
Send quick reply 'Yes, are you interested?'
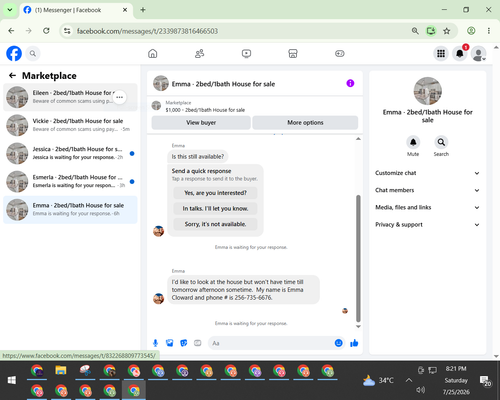coord(215,193)
